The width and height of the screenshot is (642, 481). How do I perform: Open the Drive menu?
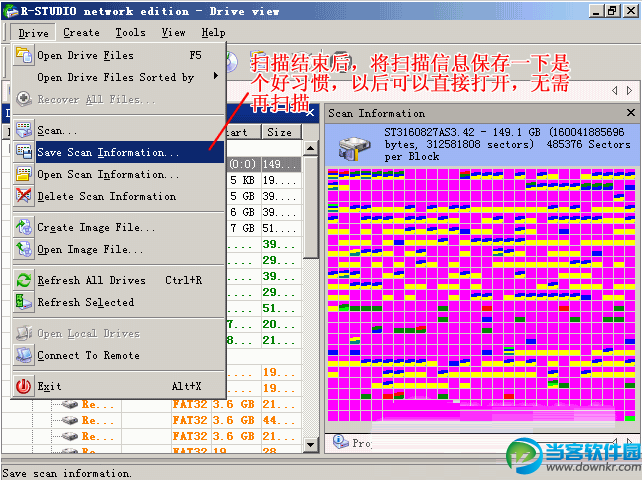[x=33, y=33]
